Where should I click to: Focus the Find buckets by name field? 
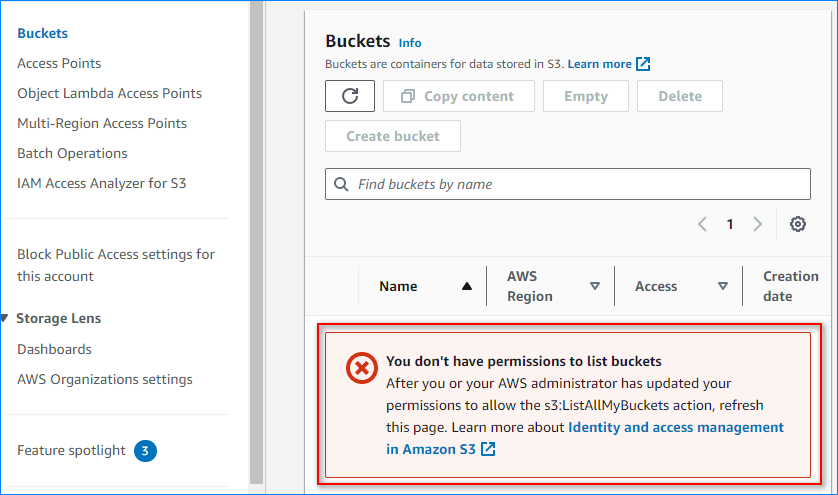[x=580, y=184]
